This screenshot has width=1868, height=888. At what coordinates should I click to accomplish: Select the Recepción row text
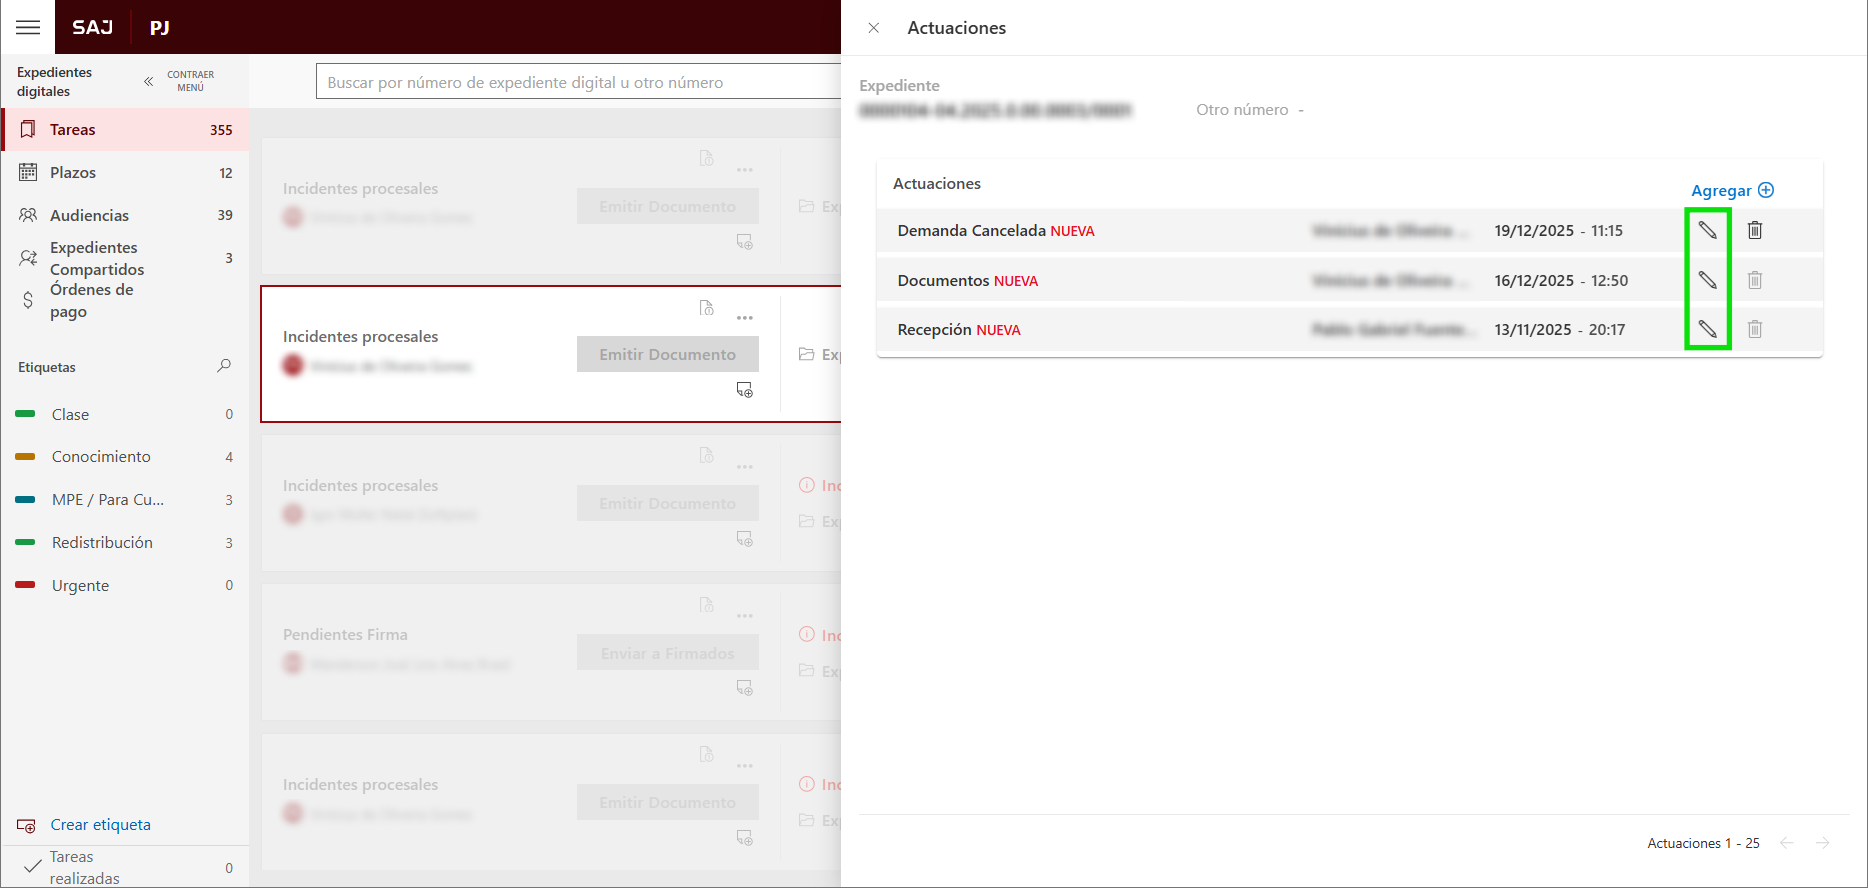[x=935, y=329]
